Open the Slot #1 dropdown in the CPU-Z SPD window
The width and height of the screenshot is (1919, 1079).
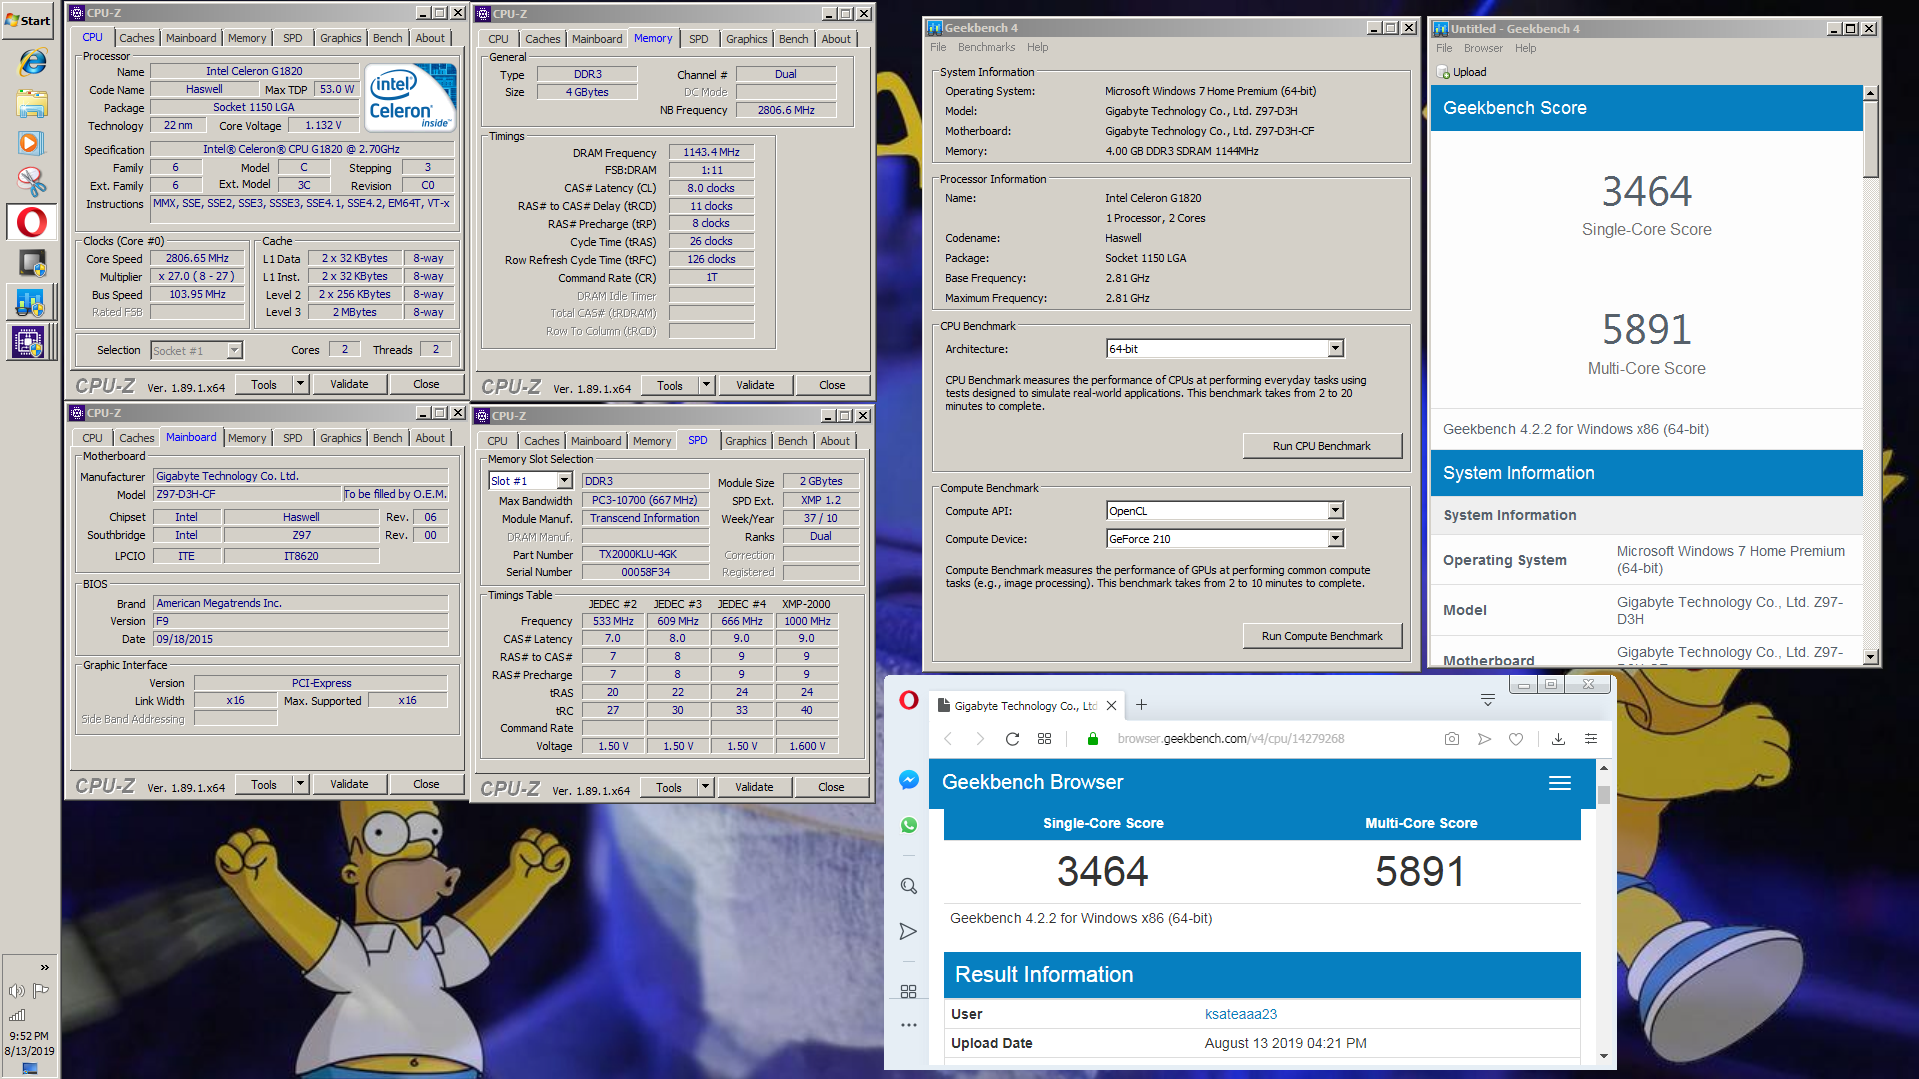(x=564, y=481)
